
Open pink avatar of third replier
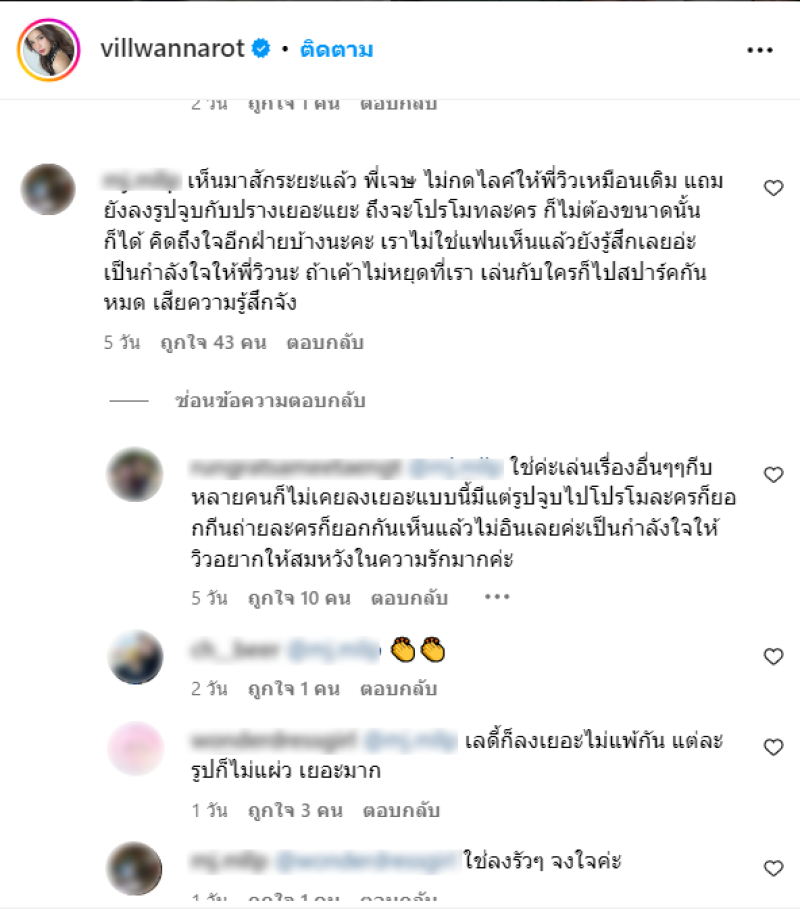pyautogui.click(x=136, y=748)
